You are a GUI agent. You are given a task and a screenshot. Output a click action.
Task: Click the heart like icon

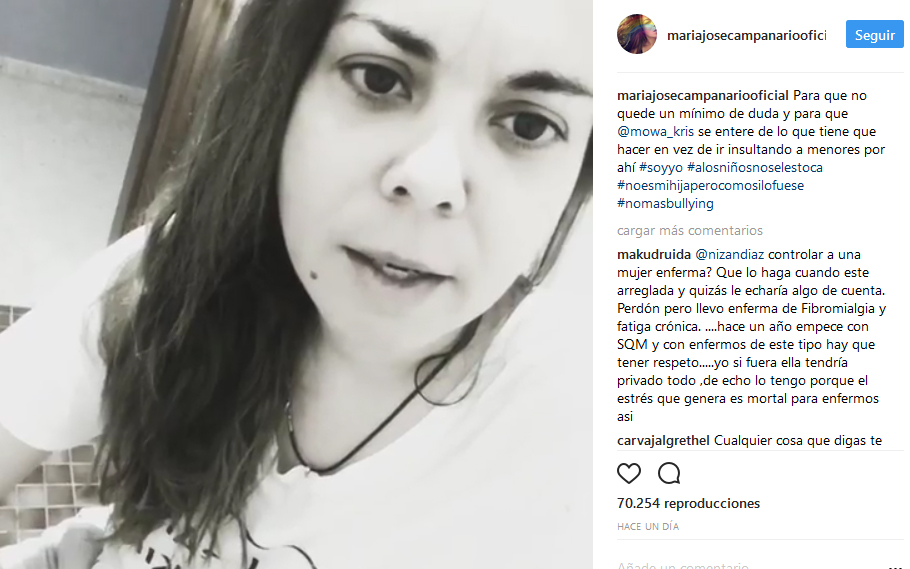point(629,474)
